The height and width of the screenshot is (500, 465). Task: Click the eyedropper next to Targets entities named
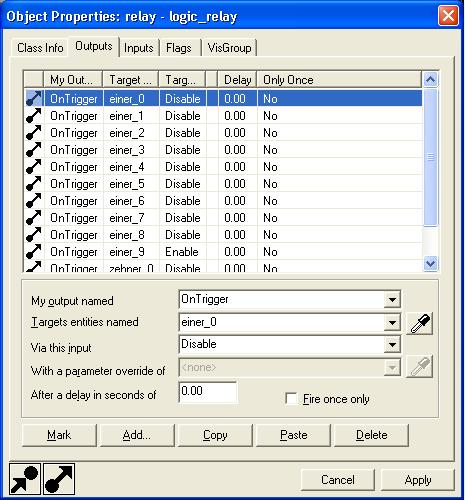point(420,323)
